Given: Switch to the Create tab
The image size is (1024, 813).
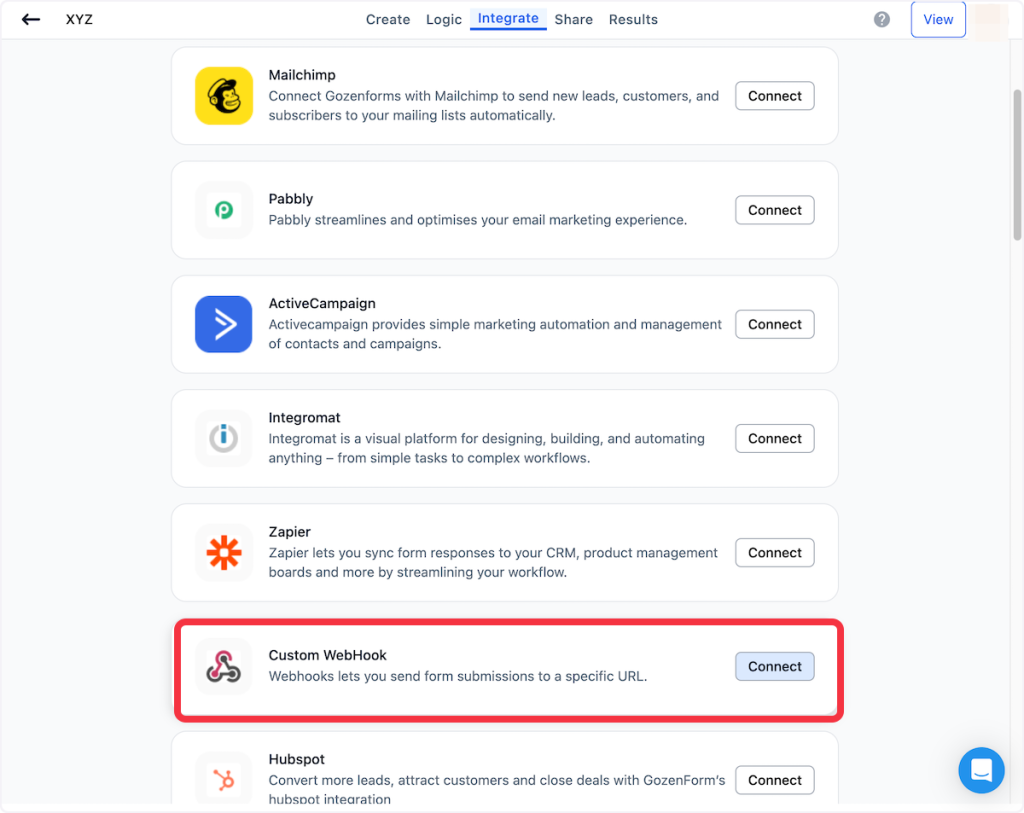Looking at the screenshot, I should [x=388, y=19].
